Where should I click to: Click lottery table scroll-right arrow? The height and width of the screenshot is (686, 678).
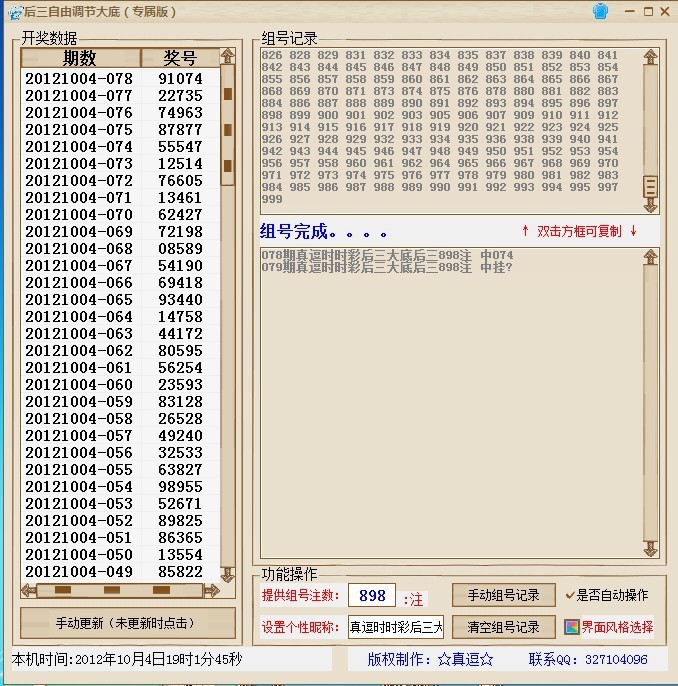pos(211,591)
